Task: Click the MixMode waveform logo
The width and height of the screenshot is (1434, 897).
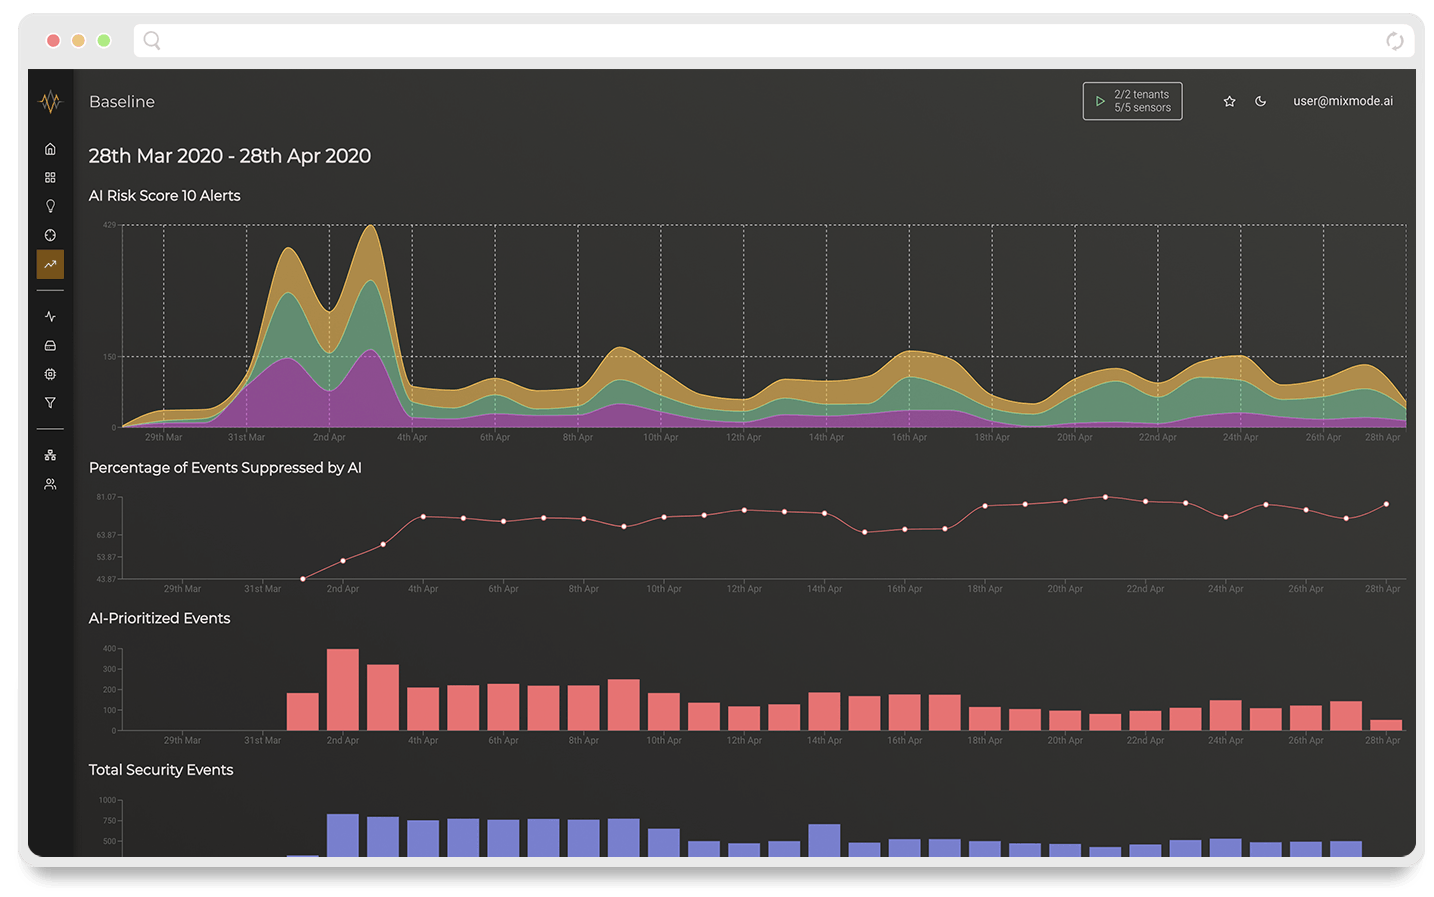Action: click(50, 102)
